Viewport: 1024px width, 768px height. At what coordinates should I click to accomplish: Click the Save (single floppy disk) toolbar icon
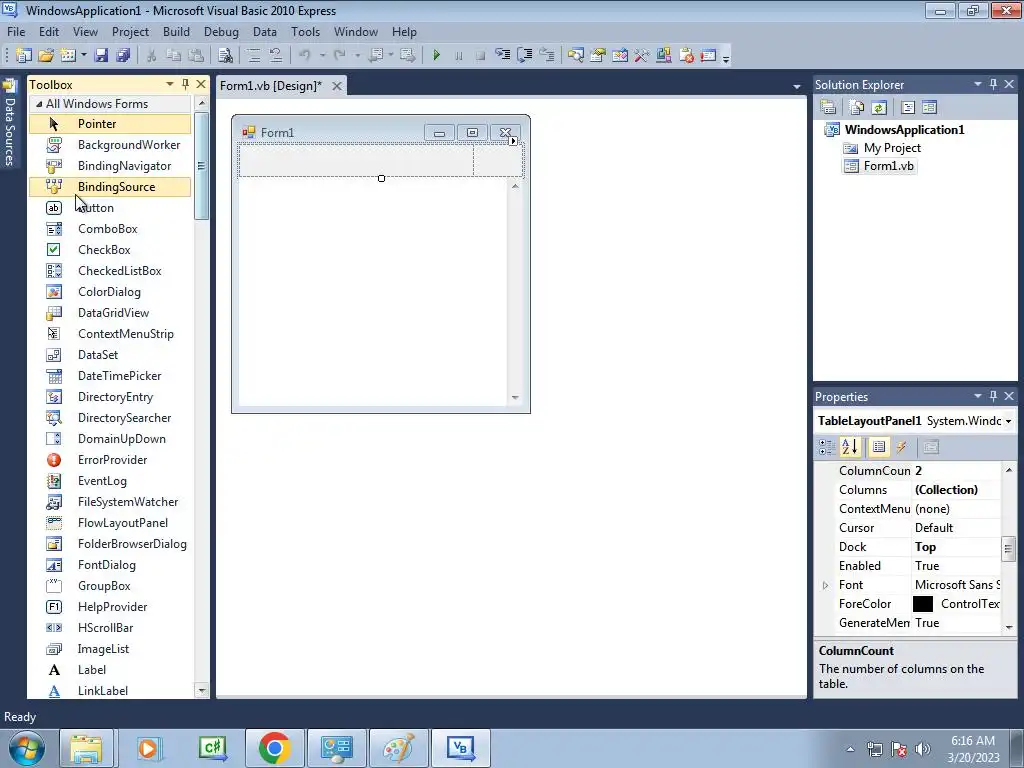point(101,56)
